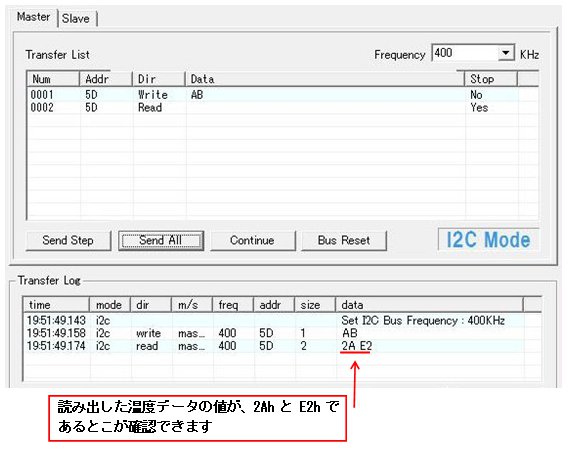Click the addr column header in Transfer Log

pos(273,305)
